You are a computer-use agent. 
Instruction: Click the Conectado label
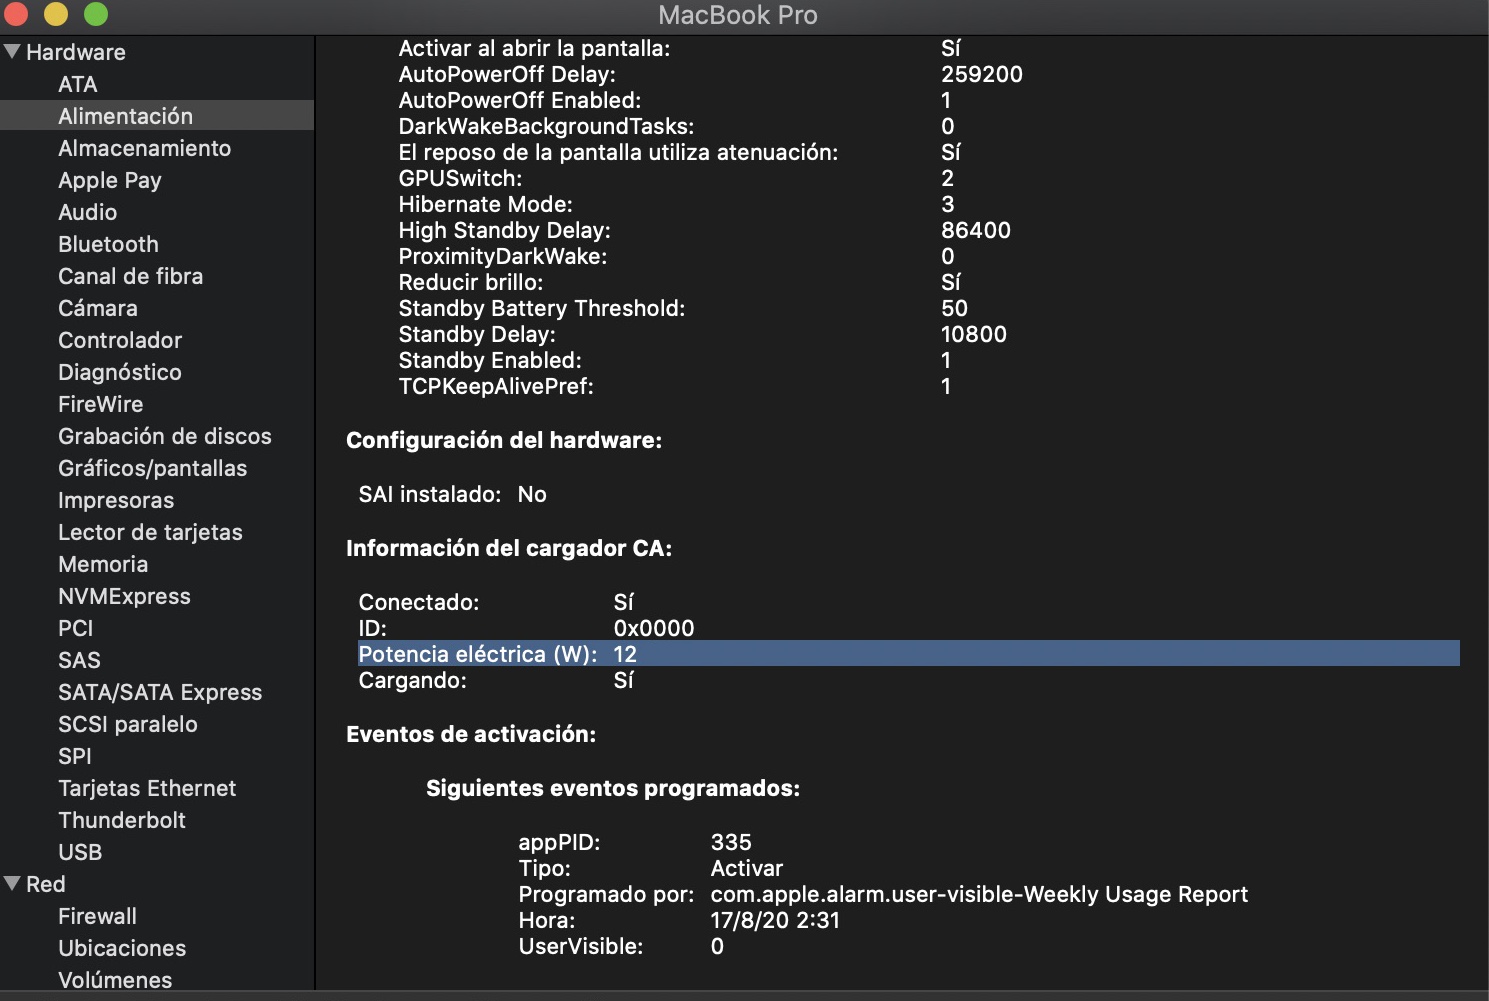tap(419, 602)
